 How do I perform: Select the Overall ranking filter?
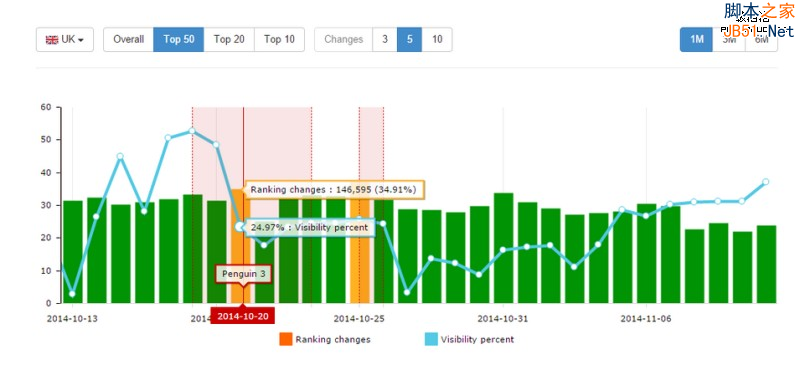[129, 39]
